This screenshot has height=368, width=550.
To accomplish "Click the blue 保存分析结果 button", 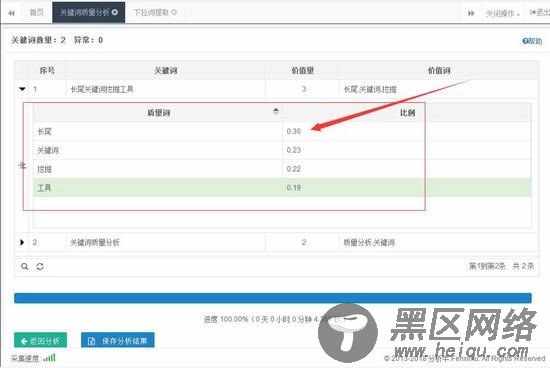I will point(118,340).
